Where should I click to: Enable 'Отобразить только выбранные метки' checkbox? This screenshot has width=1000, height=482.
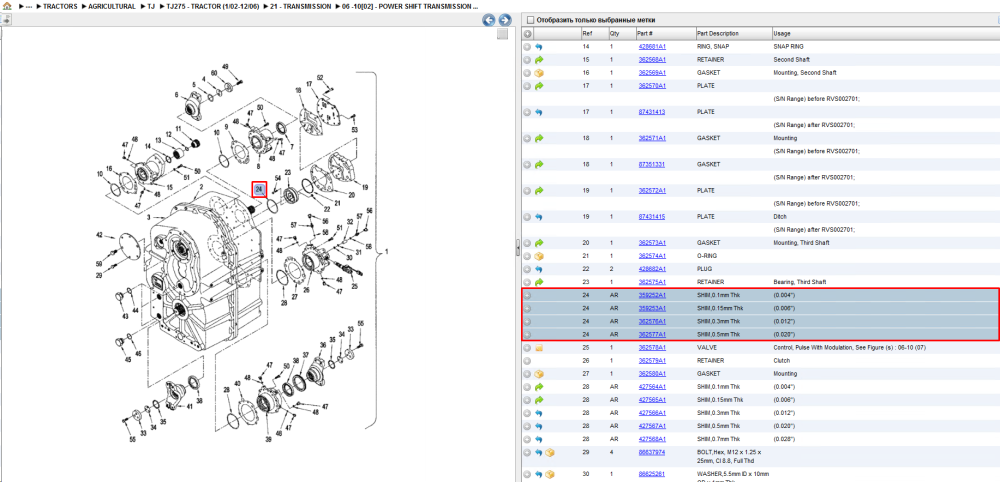click(x=531, y=20)
